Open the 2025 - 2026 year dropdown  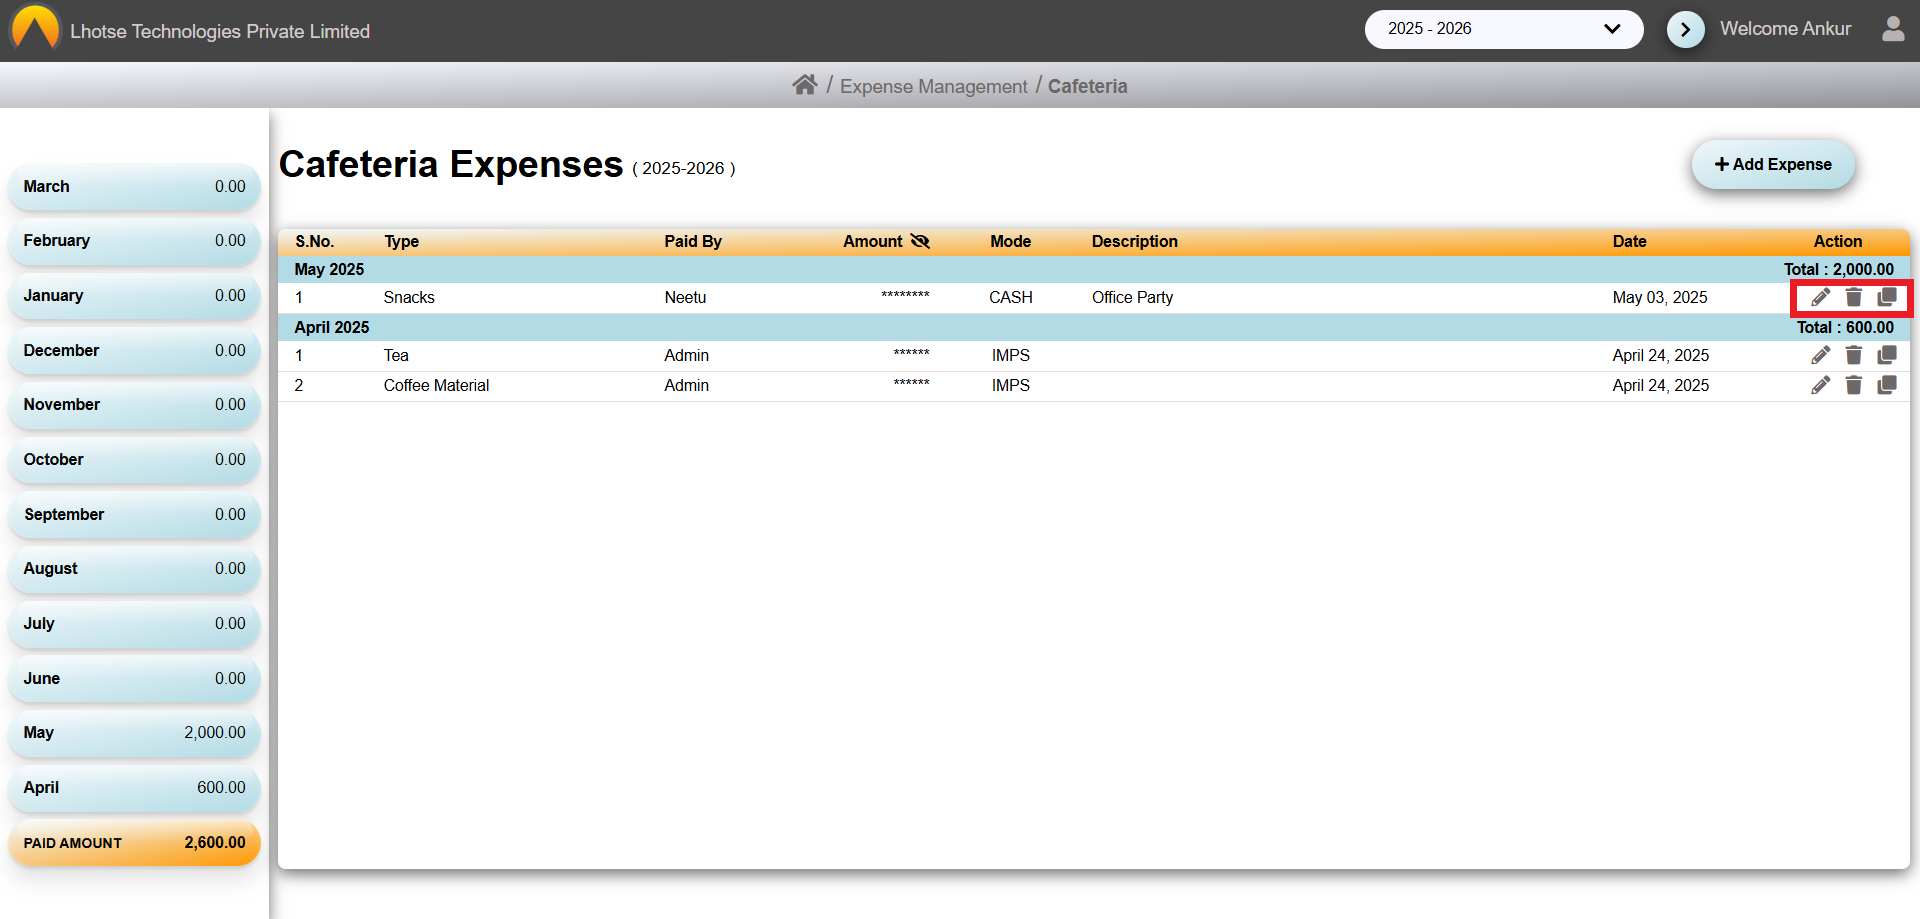pyautogui.click(x=1504, y=29)
